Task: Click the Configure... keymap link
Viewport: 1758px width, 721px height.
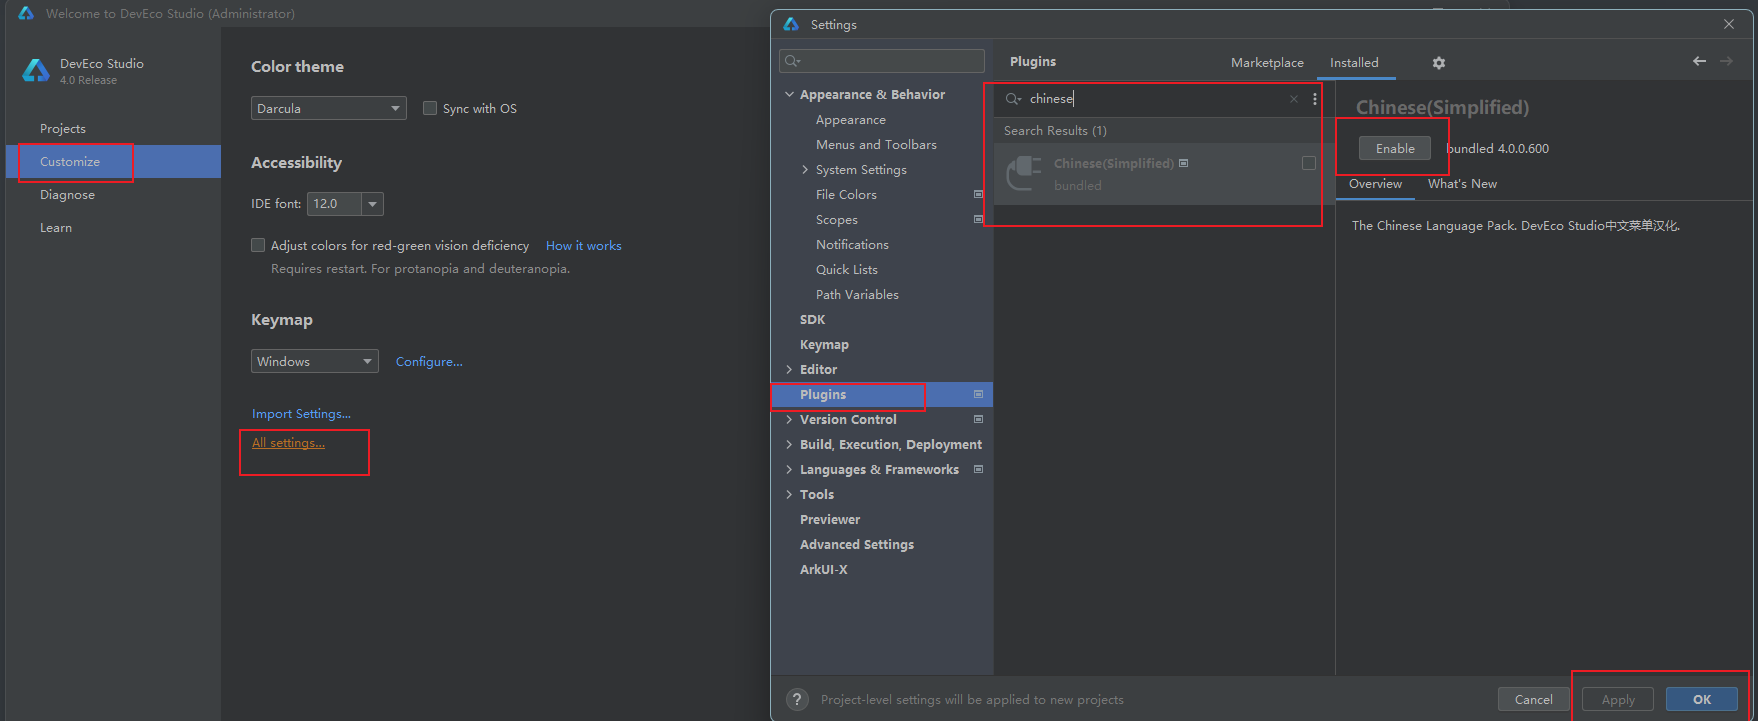Action: tap(429, 362)
